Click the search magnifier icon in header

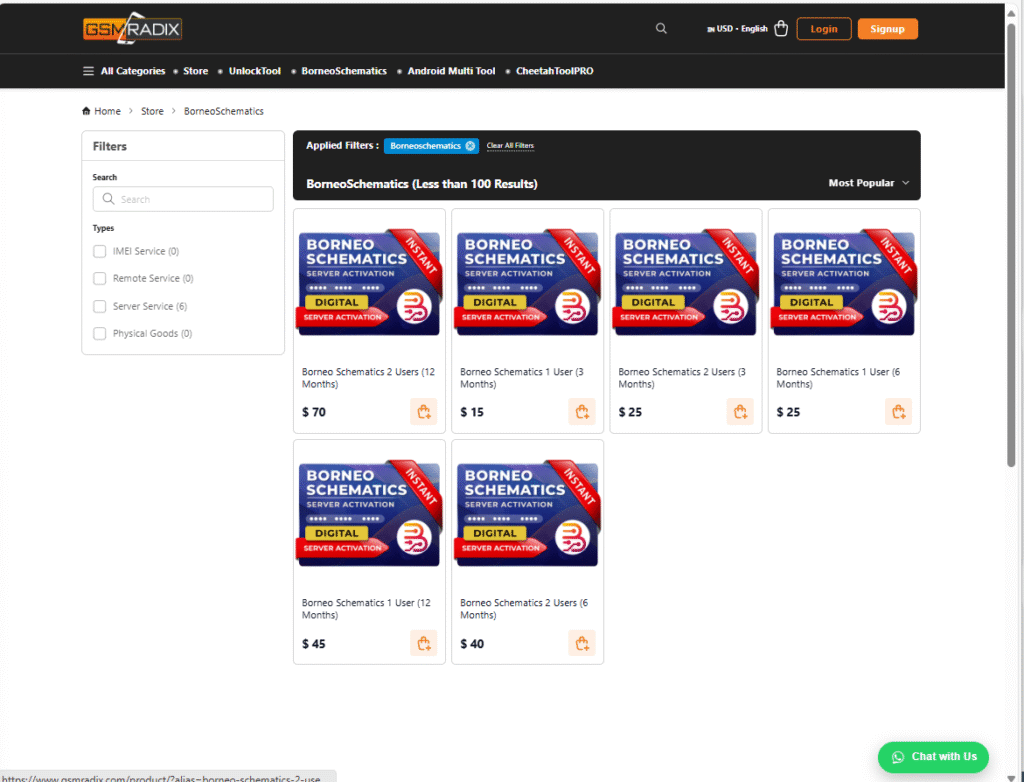661,29
